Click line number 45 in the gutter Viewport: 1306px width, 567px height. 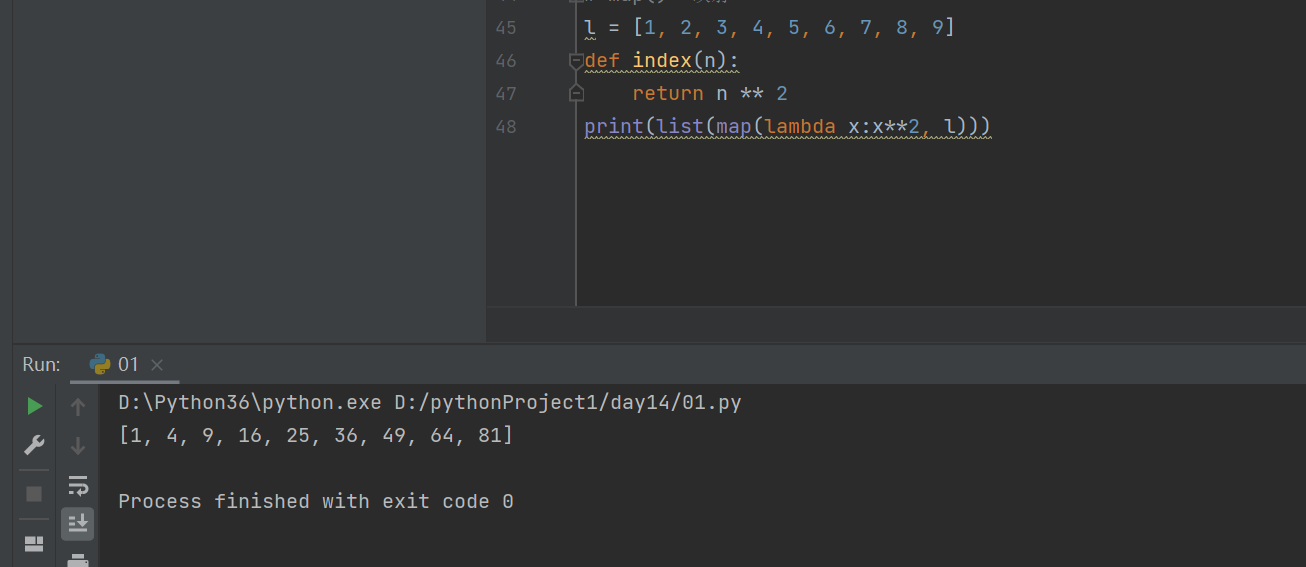[506, 28]
